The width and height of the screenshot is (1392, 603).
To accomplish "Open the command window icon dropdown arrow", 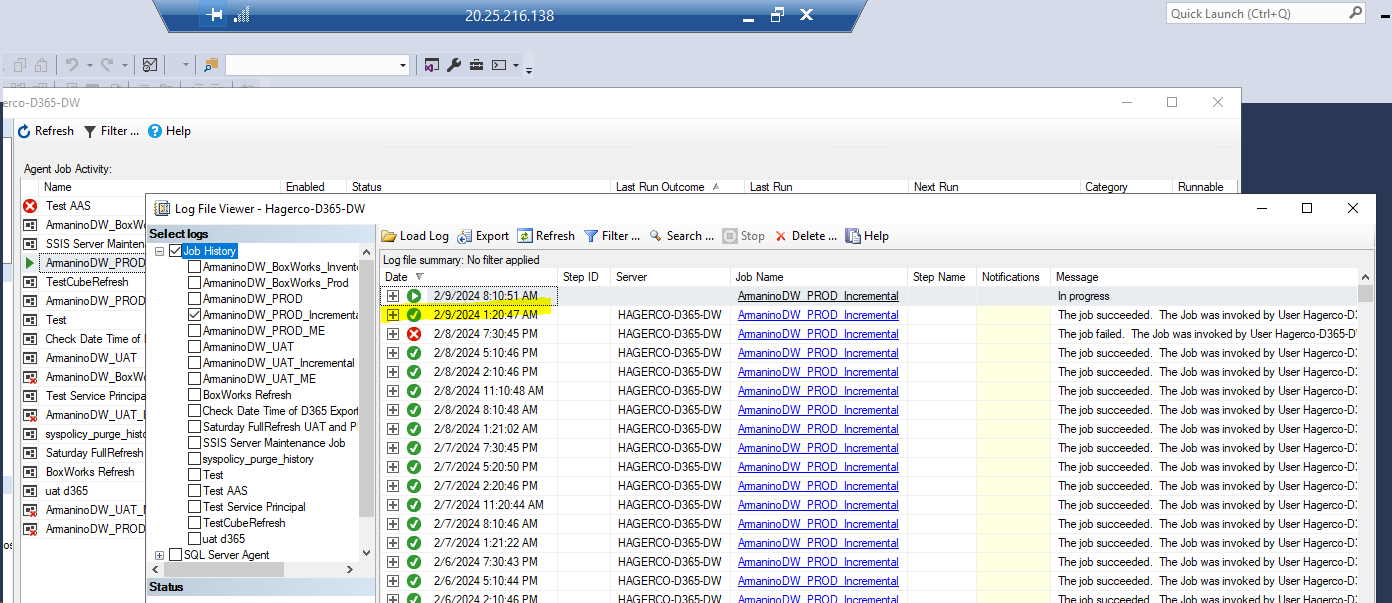I will click(x=515, y=65).
